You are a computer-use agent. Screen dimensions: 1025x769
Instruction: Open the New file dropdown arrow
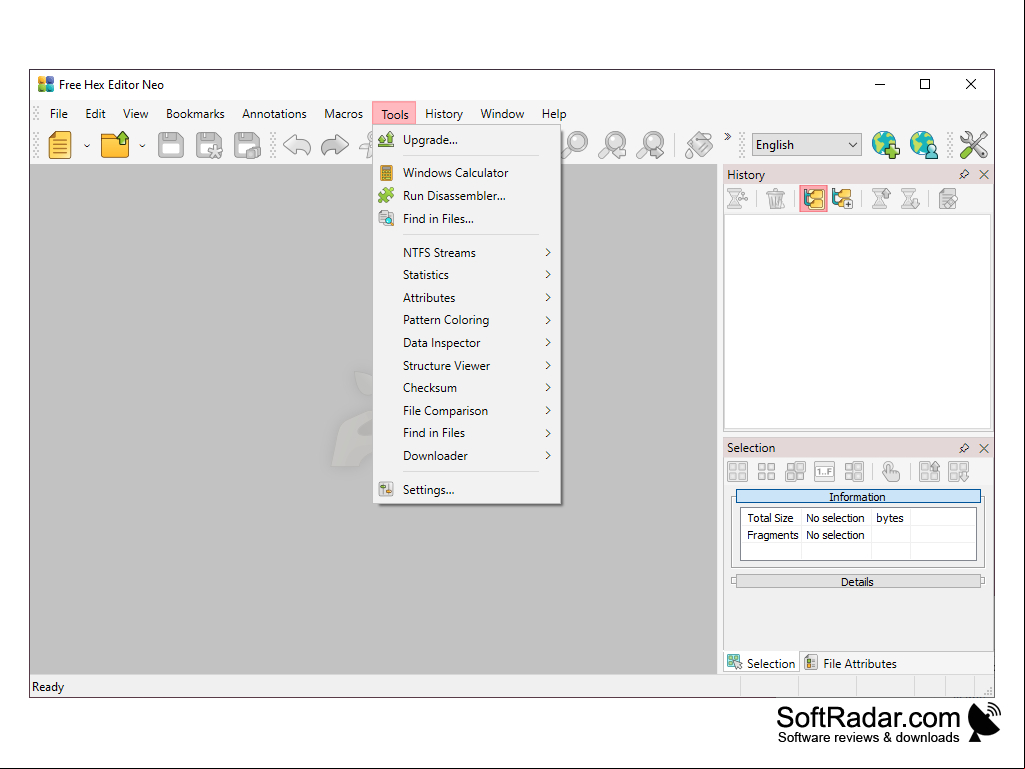click(86, 146)
